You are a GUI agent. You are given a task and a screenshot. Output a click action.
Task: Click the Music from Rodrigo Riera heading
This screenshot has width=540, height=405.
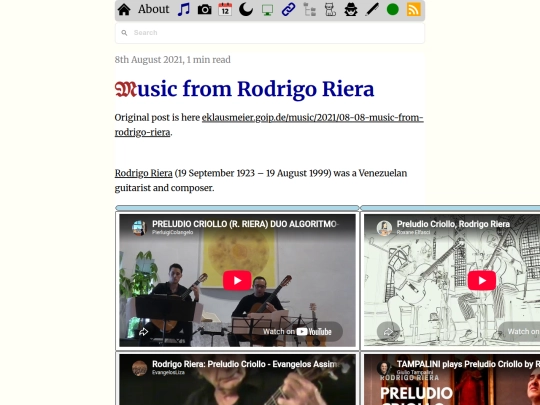tap(245, 89)
